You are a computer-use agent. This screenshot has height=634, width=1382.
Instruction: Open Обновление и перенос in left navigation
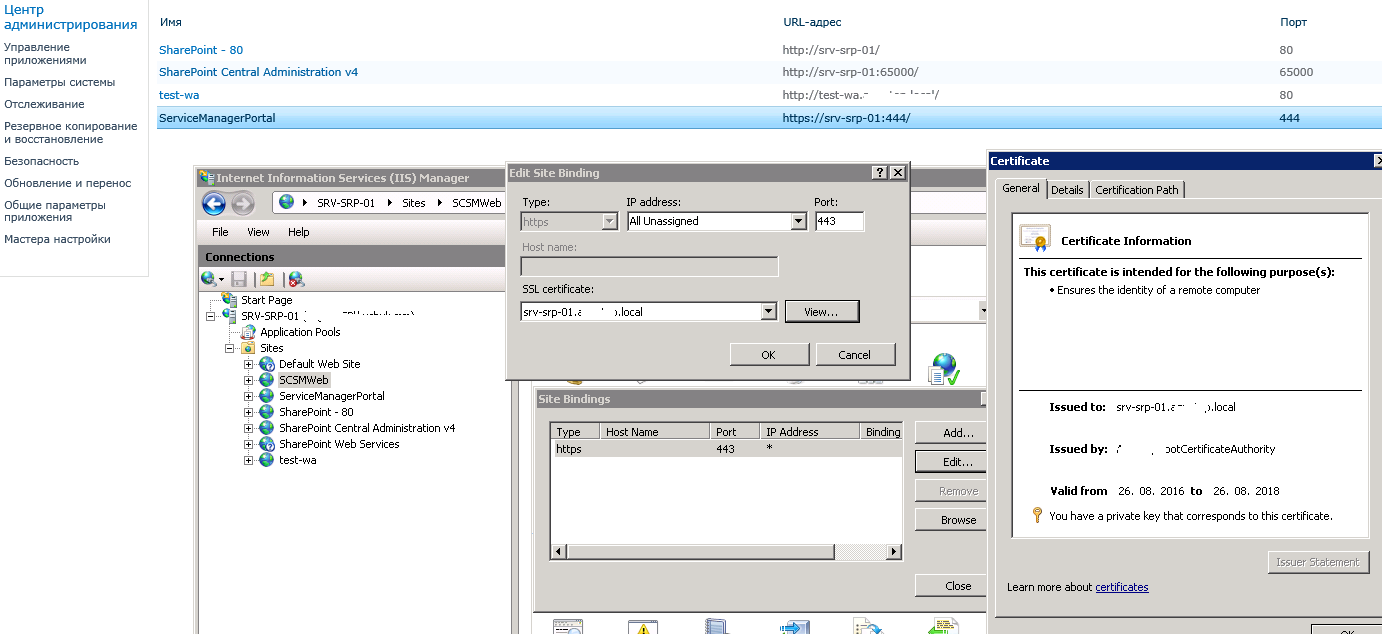68,183
